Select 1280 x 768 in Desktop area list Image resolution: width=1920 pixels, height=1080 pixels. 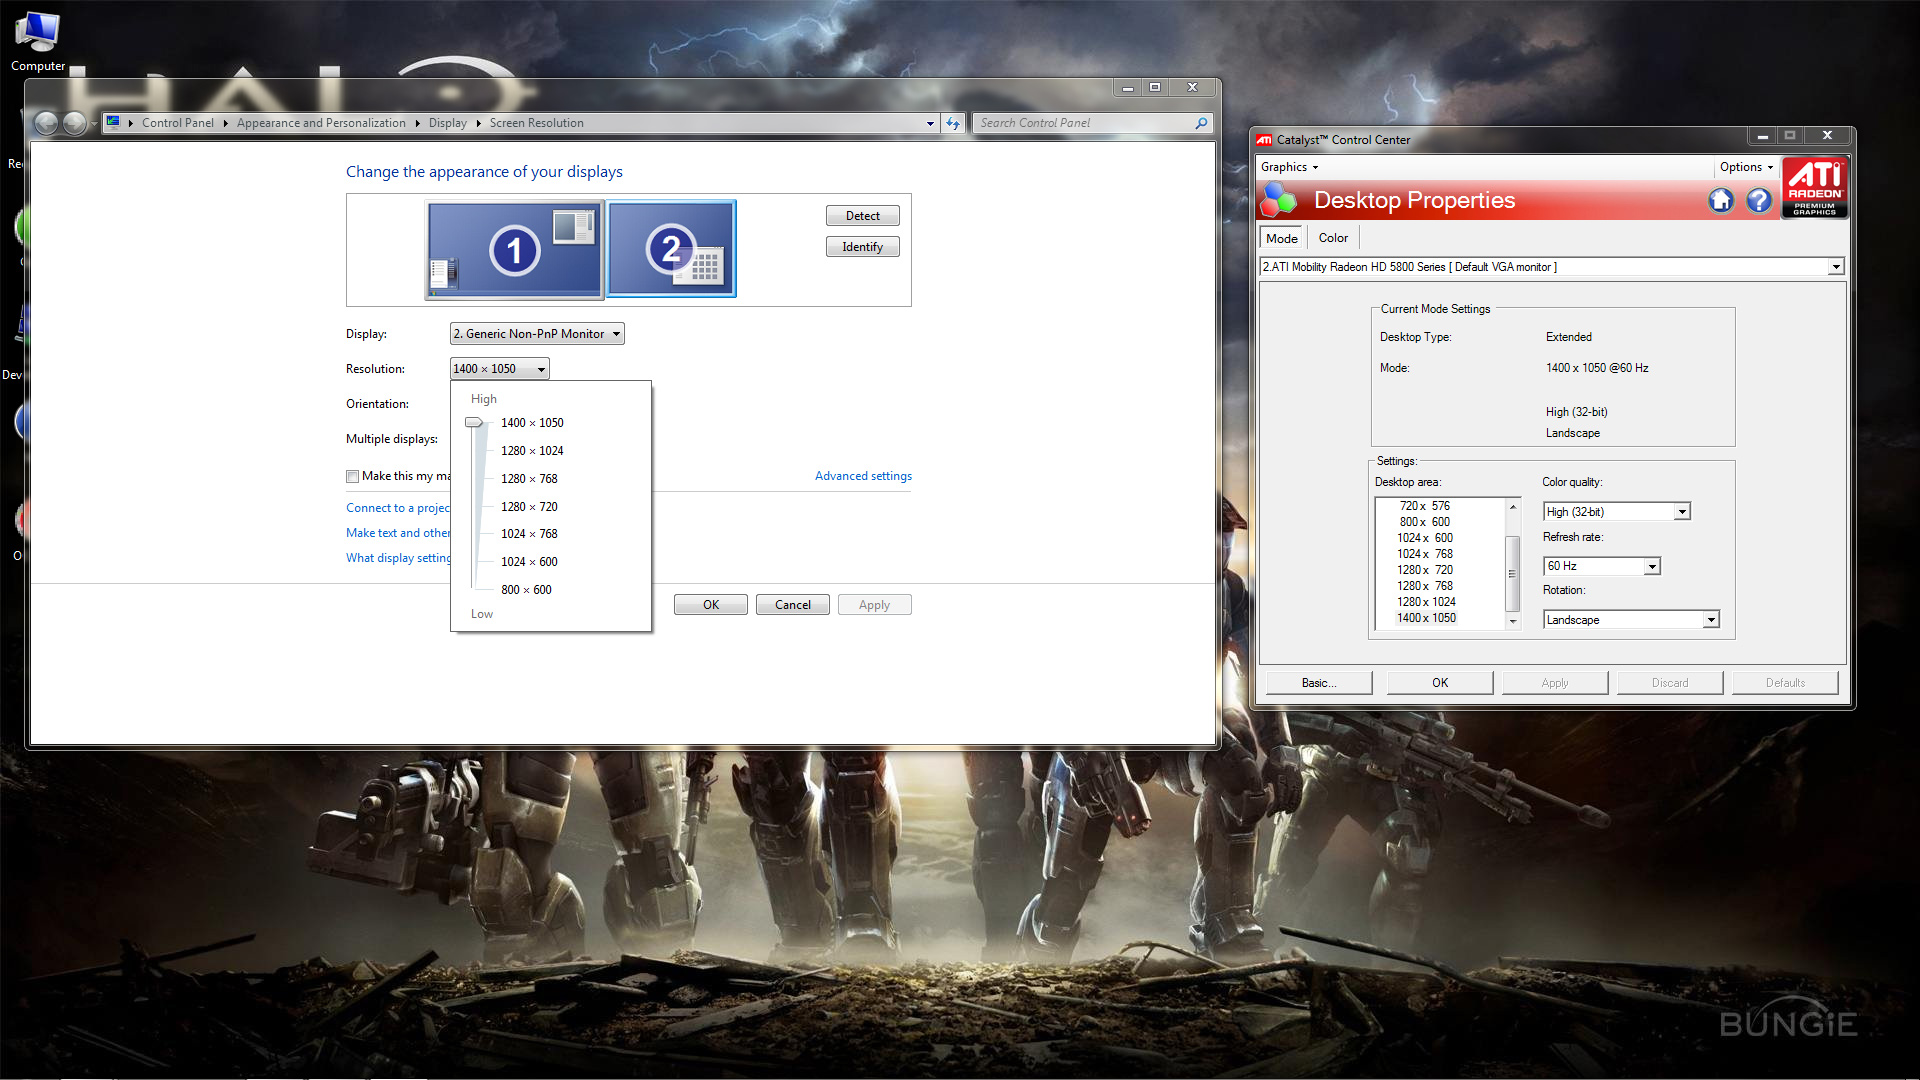click(1425, 586)
